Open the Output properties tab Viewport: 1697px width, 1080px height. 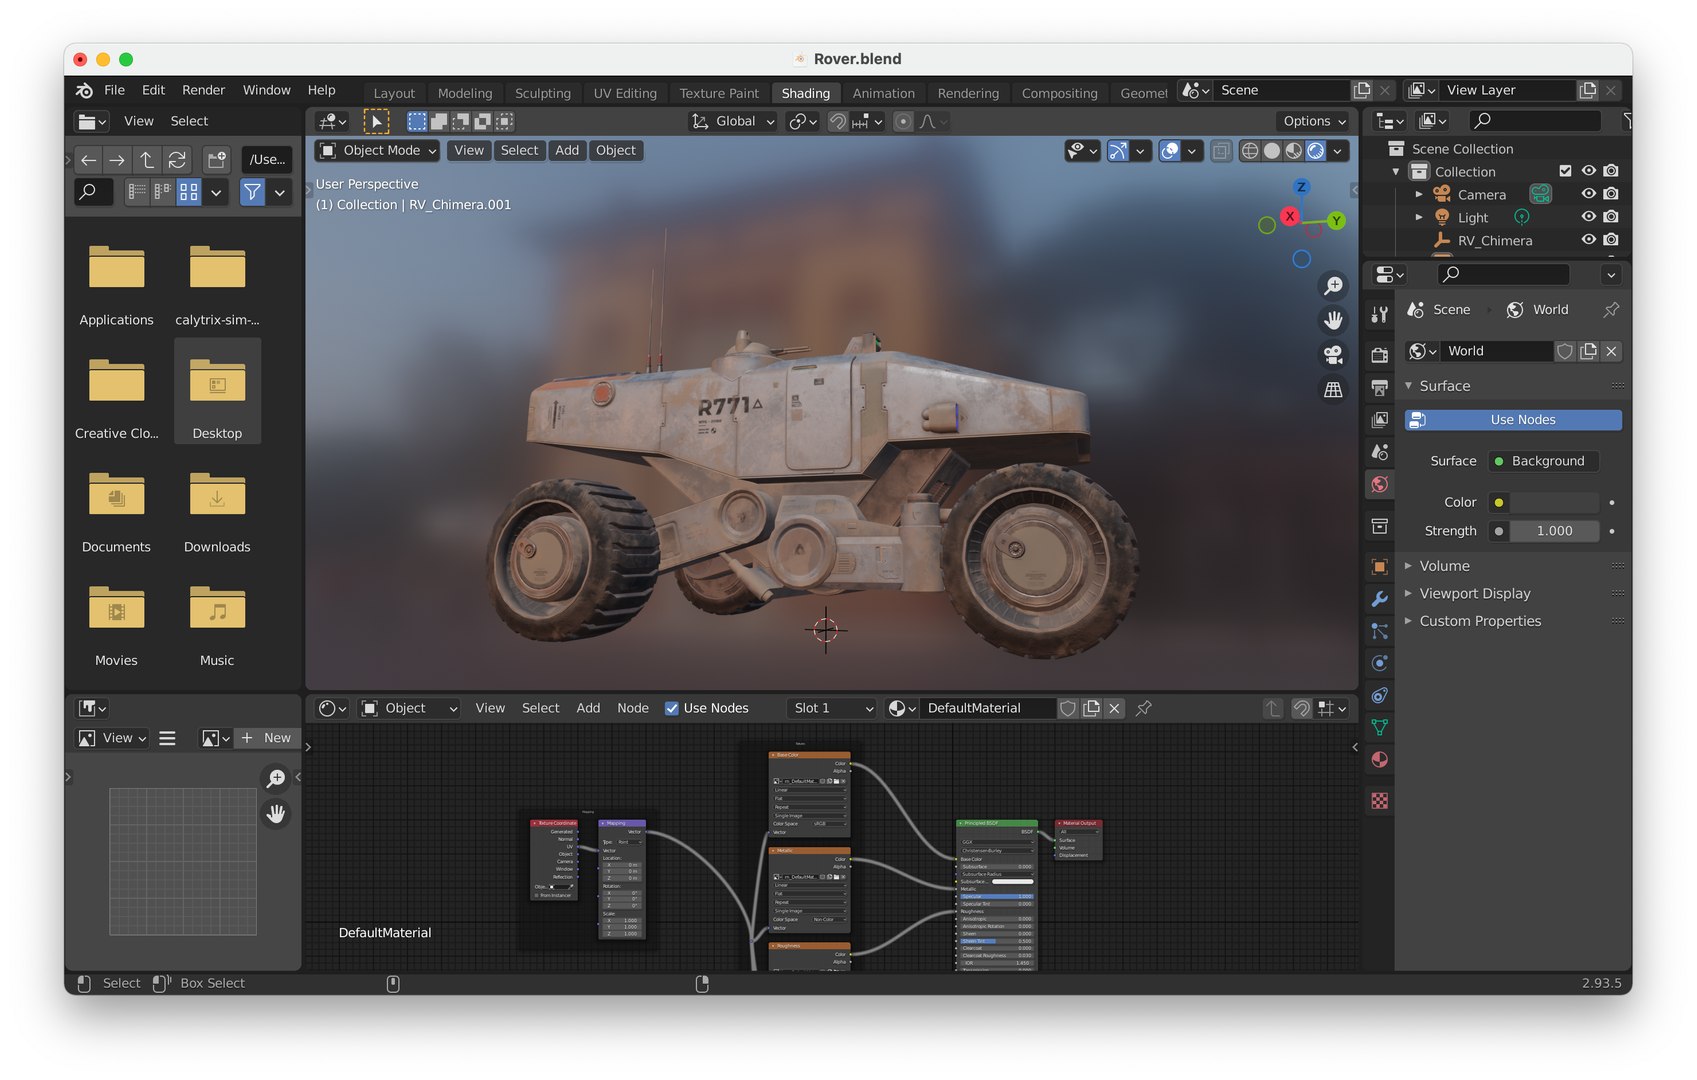click(1380, 387)
